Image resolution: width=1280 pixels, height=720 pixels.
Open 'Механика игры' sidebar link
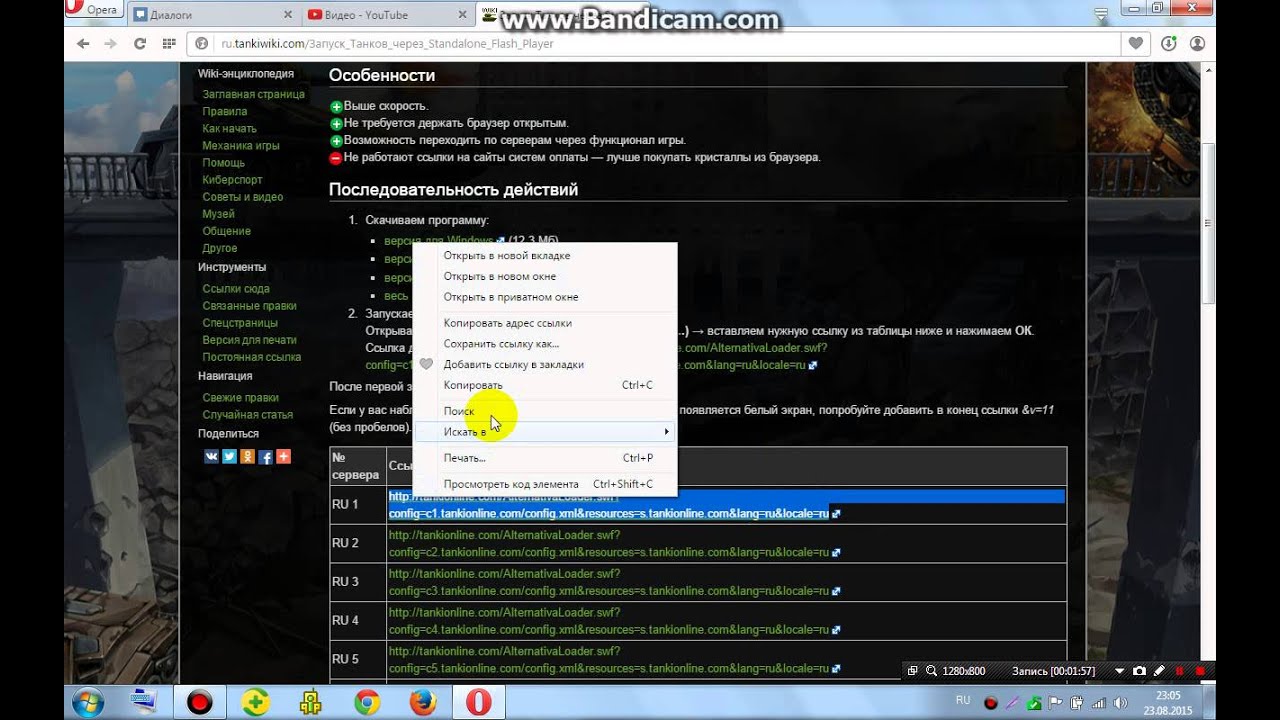(x=241, y=145)
